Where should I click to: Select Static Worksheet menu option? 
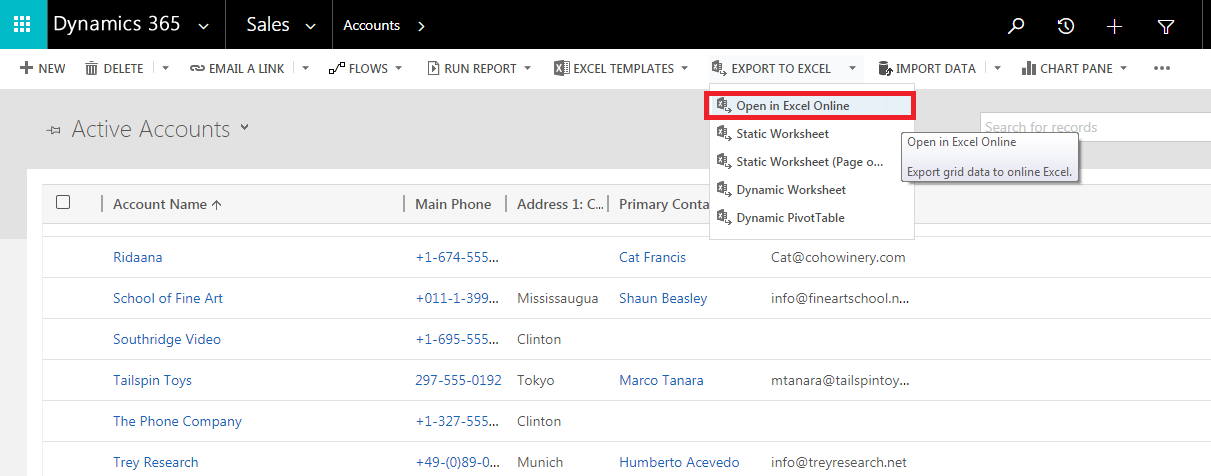pos(811,133)
